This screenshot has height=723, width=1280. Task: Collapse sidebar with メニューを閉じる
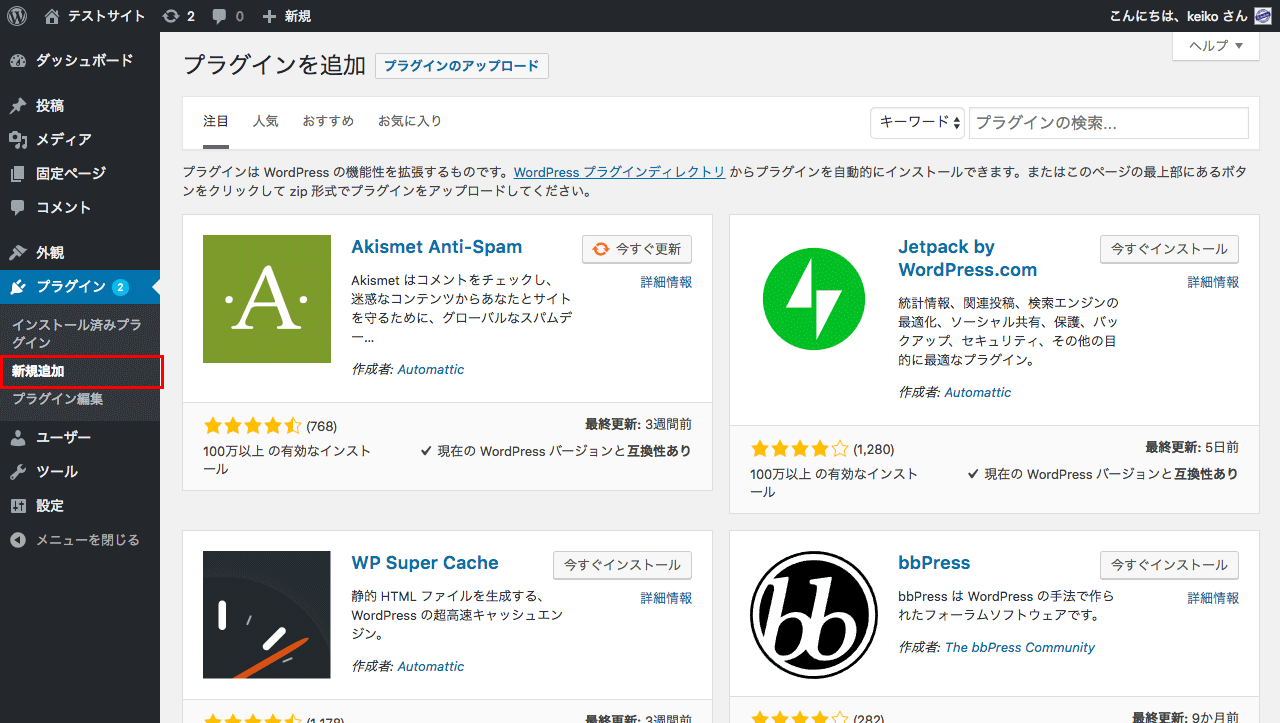[80, 539]
